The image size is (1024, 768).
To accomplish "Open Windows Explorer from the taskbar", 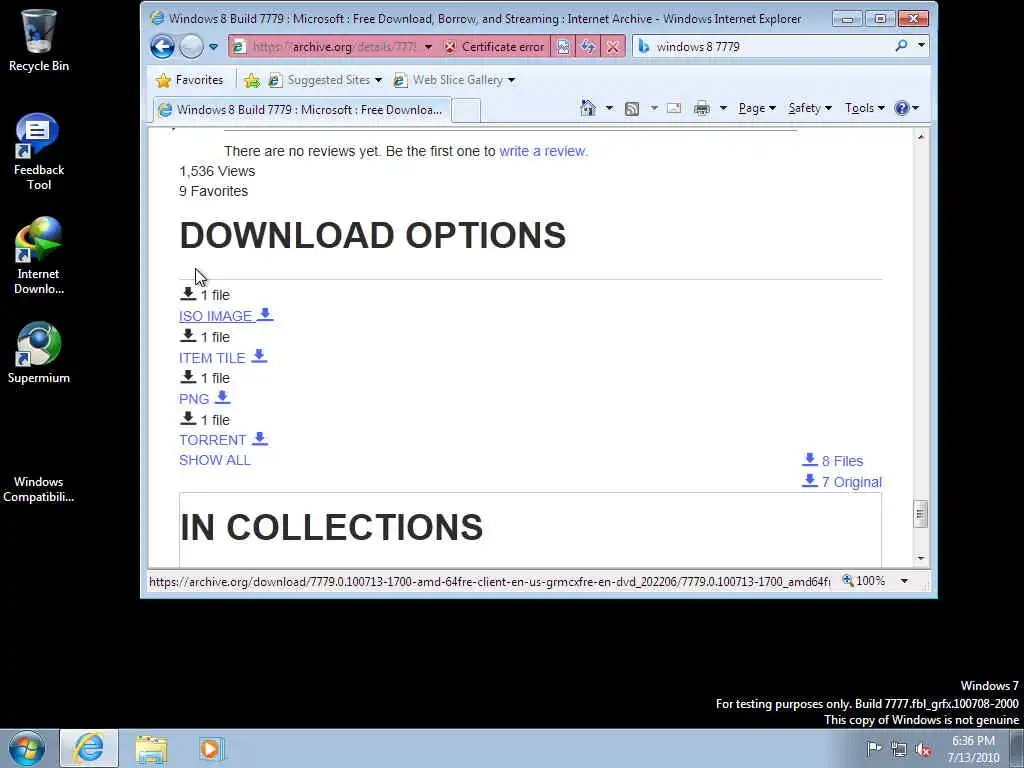I will pos(152,749).
